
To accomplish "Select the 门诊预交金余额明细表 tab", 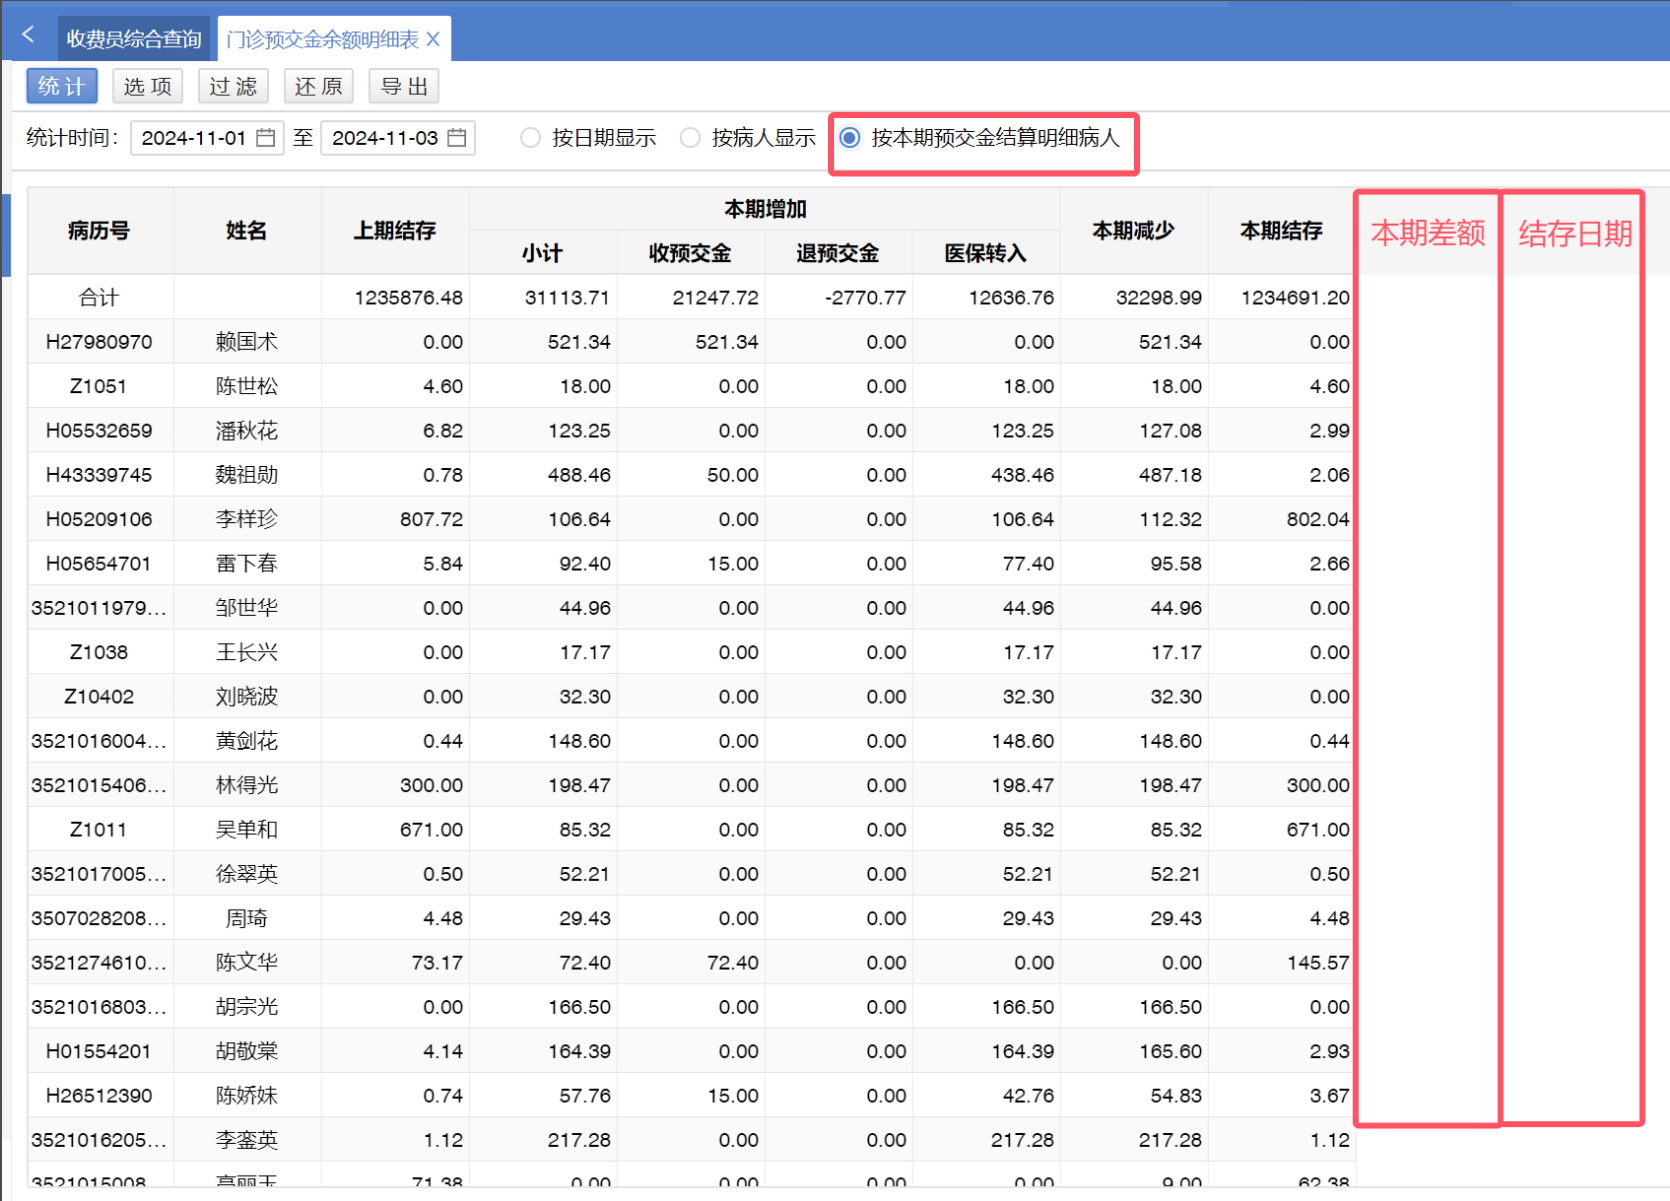I will coord(322,39).
